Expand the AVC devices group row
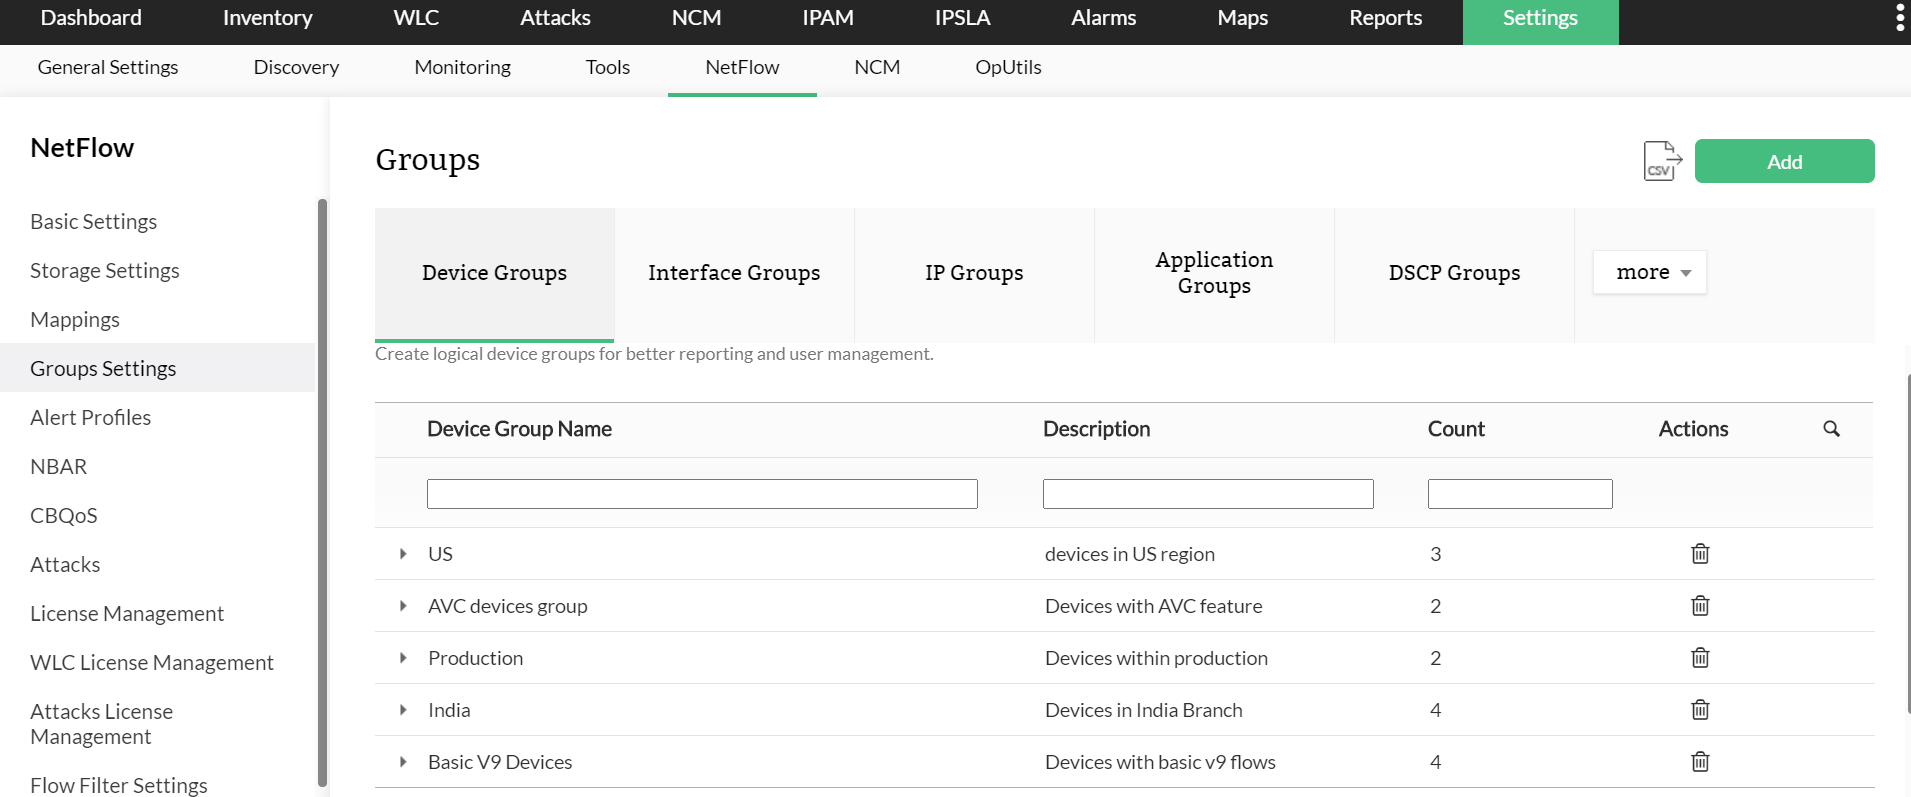This screenshot has width=1911, height=797. click(x=403, y=606)
